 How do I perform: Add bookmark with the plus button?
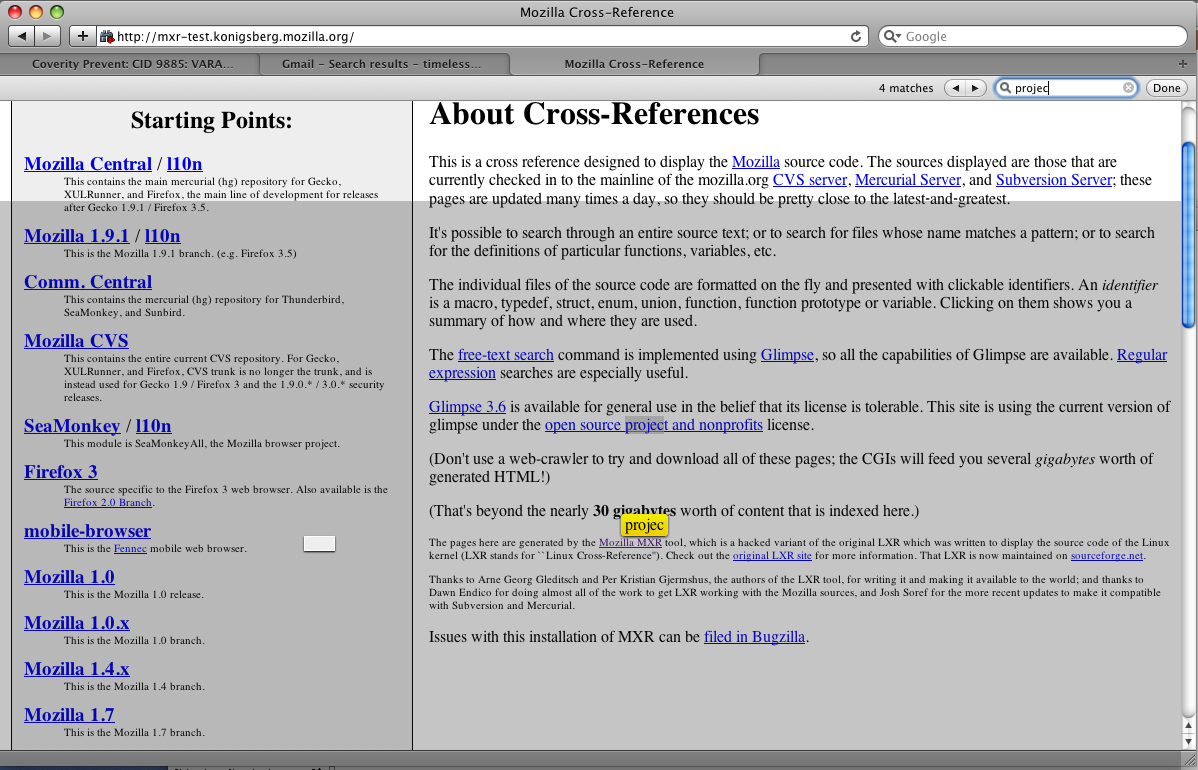tap(83, 36)
